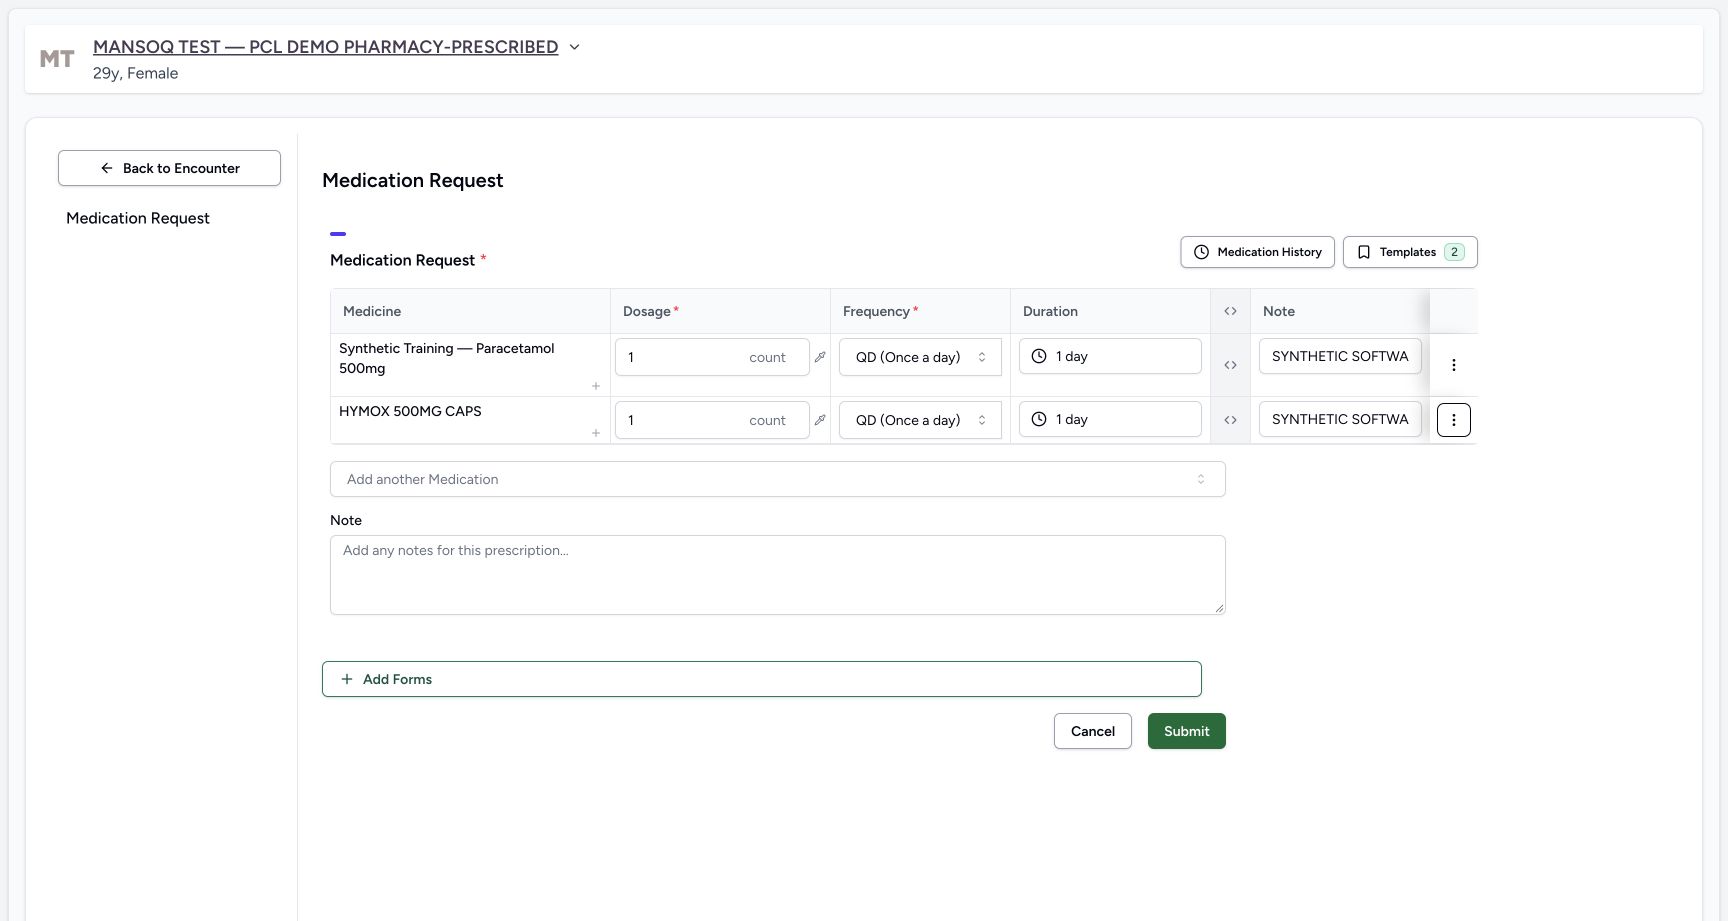
Task: Click the MT patient avatar
Action: pos(57,59)
